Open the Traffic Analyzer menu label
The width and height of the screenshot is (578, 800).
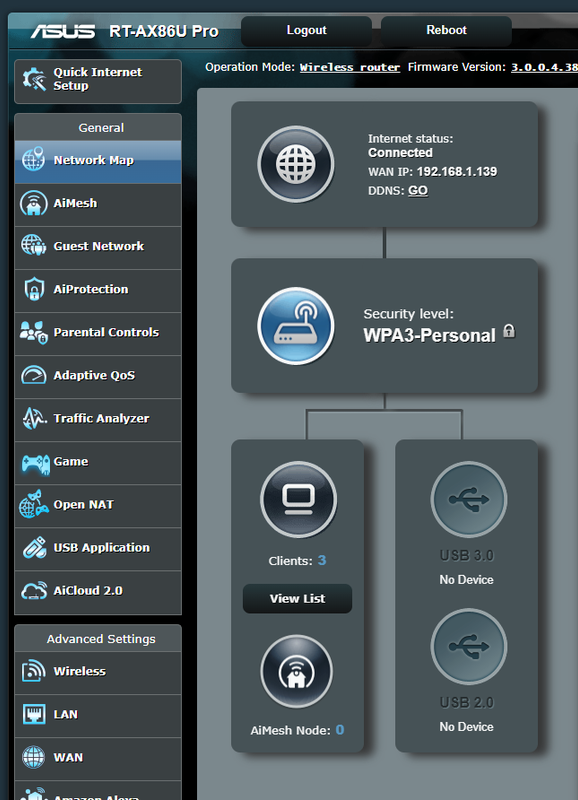pos(102,418)
